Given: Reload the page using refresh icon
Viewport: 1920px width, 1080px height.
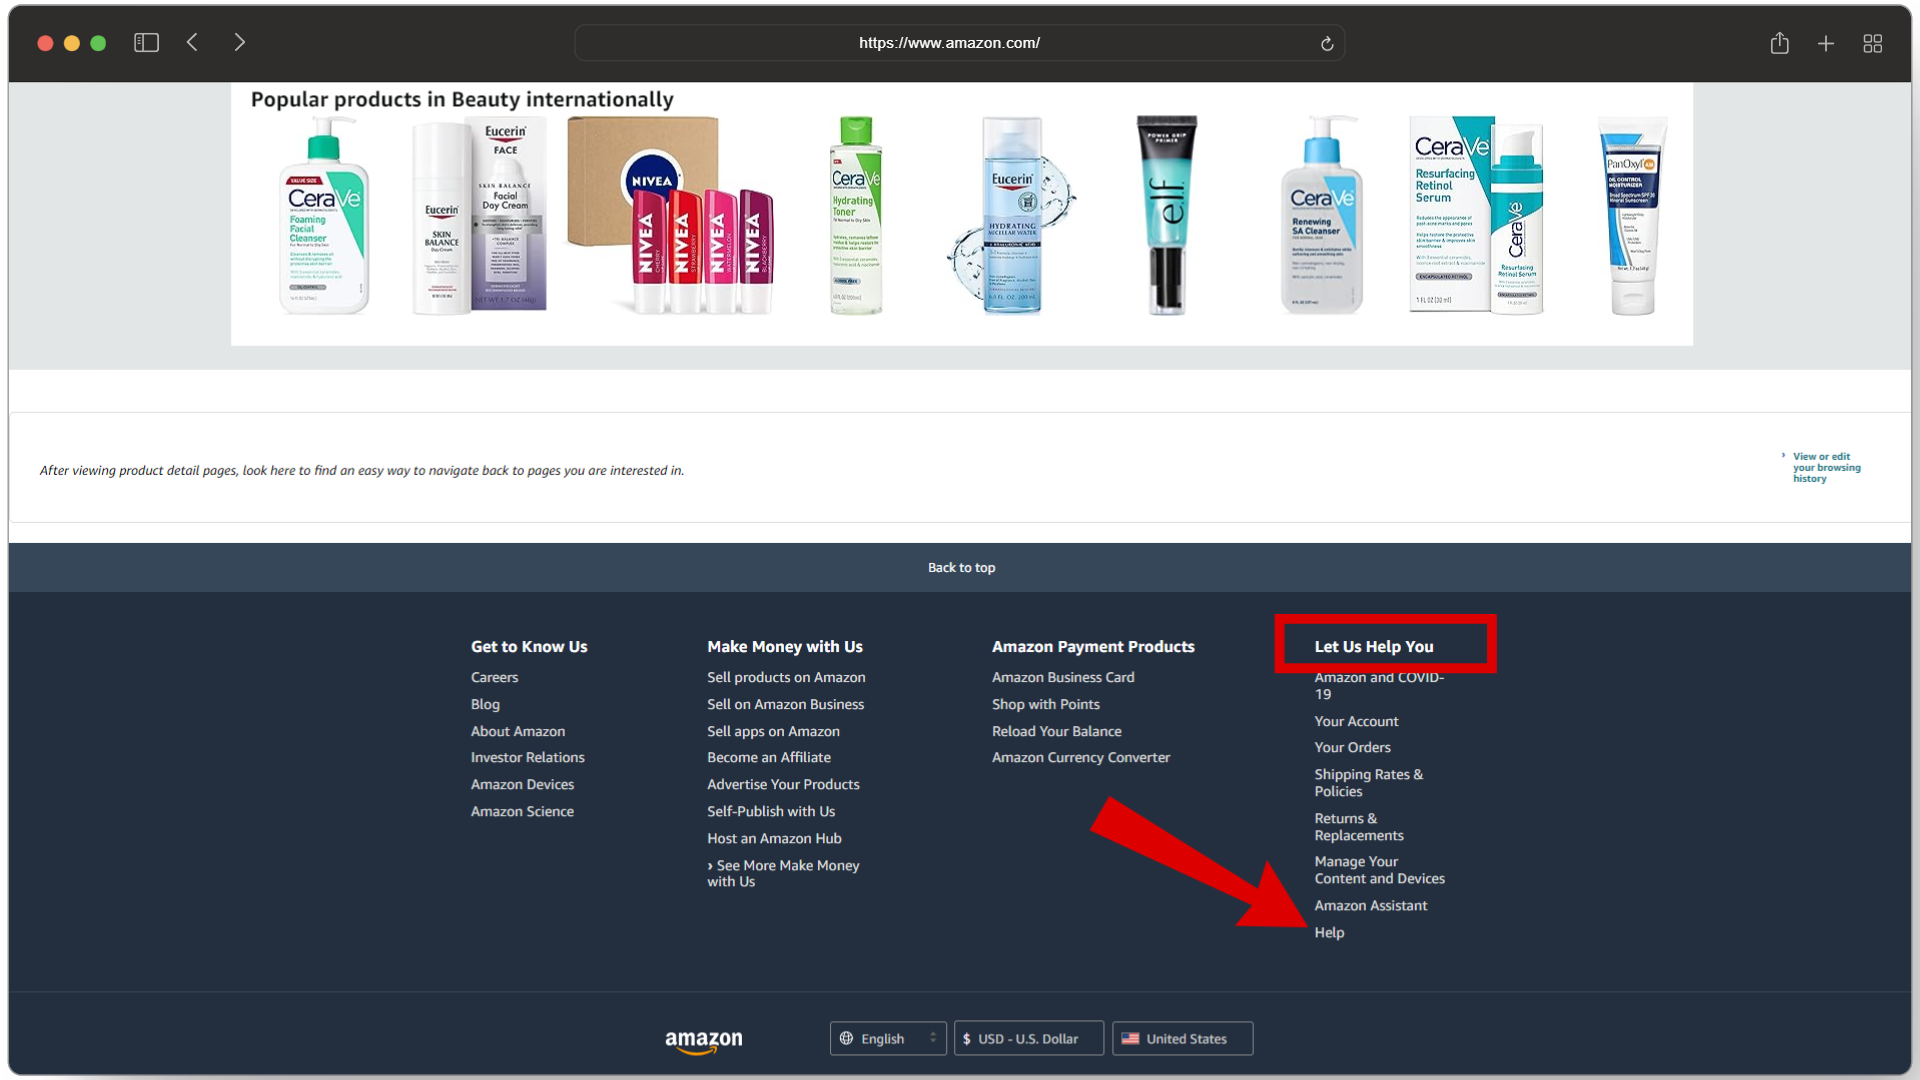Looking at the screenshot, I should tap(1327, 44).
